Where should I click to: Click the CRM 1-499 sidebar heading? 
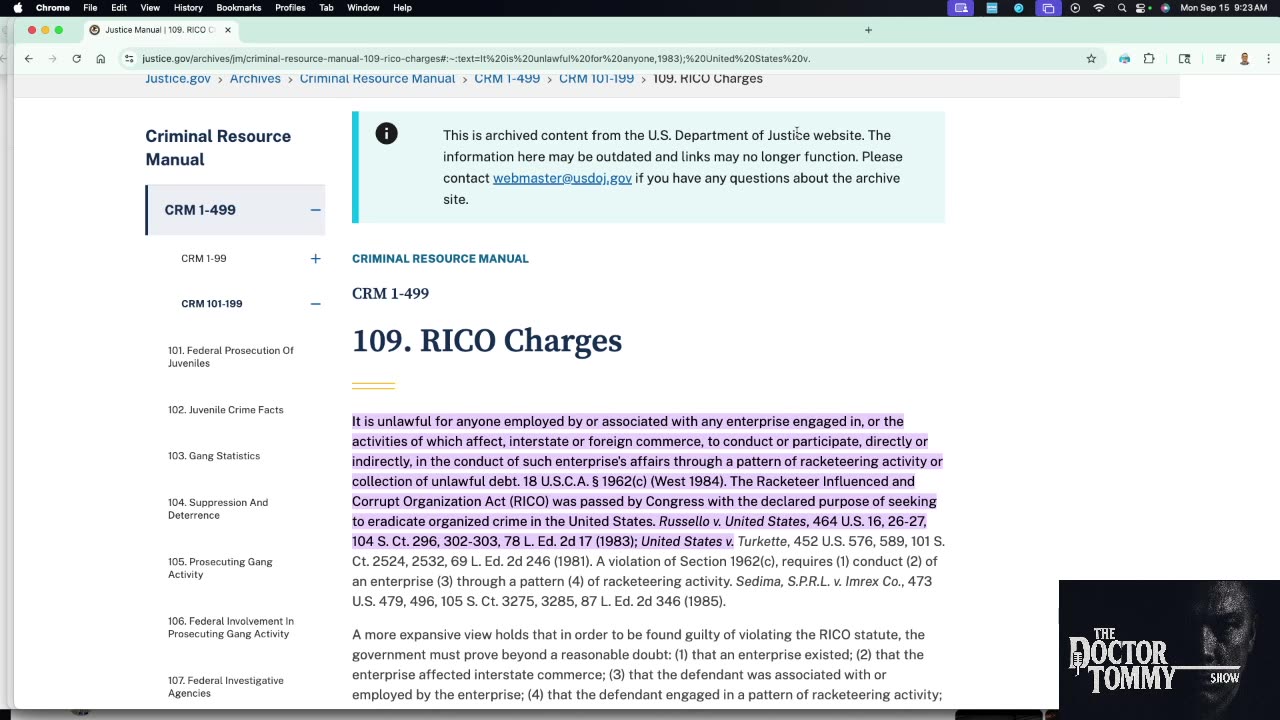point(200,210)
